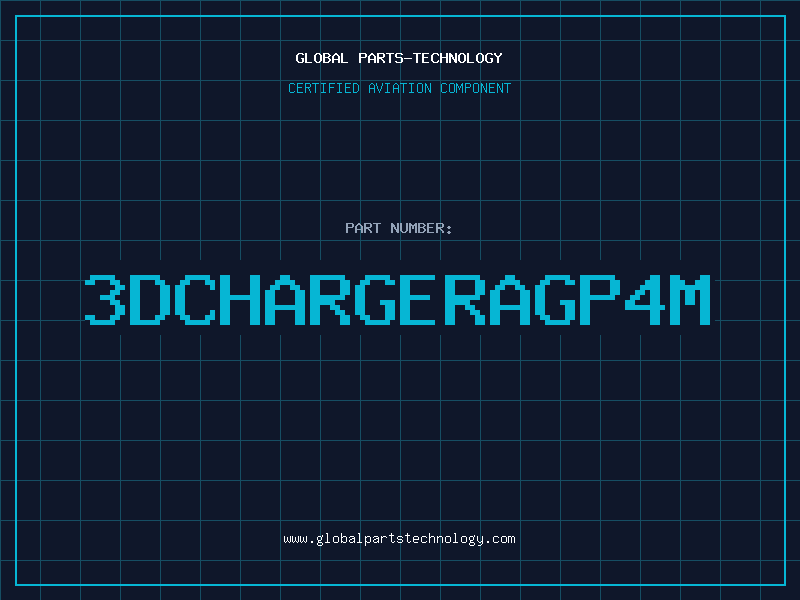800x600 pixels.
Task: Click the word COMPONENT in the subtitle
Action: click(x=476, y=88)
